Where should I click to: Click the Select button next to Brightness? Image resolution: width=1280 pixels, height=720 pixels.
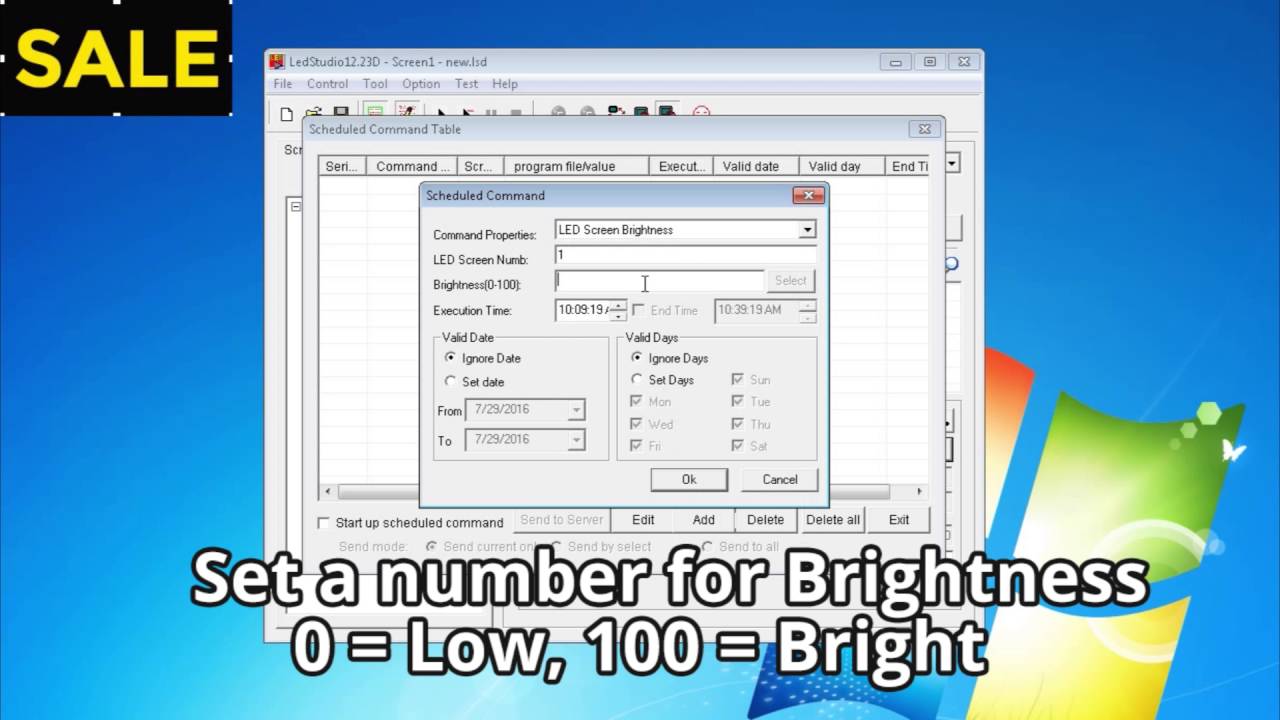[790, 281]
